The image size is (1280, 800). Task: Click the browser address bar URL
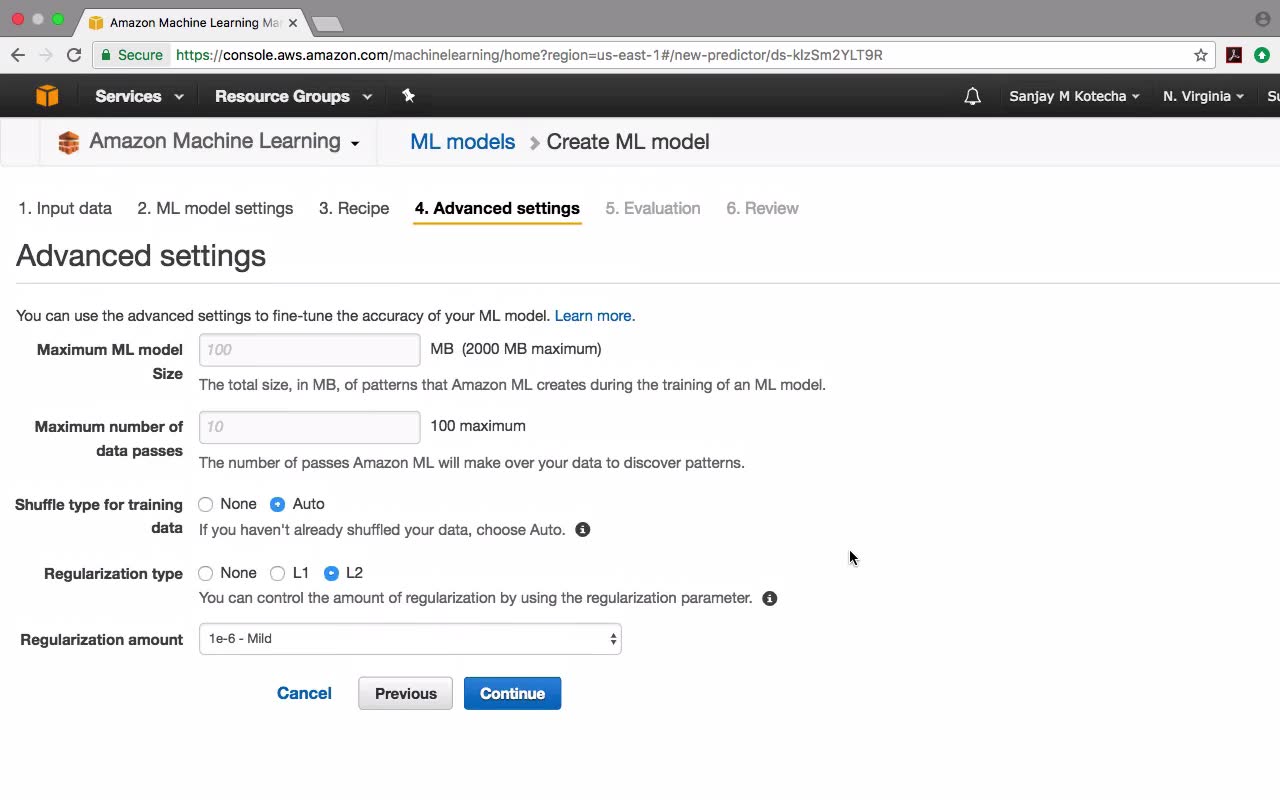click(529, 55)
